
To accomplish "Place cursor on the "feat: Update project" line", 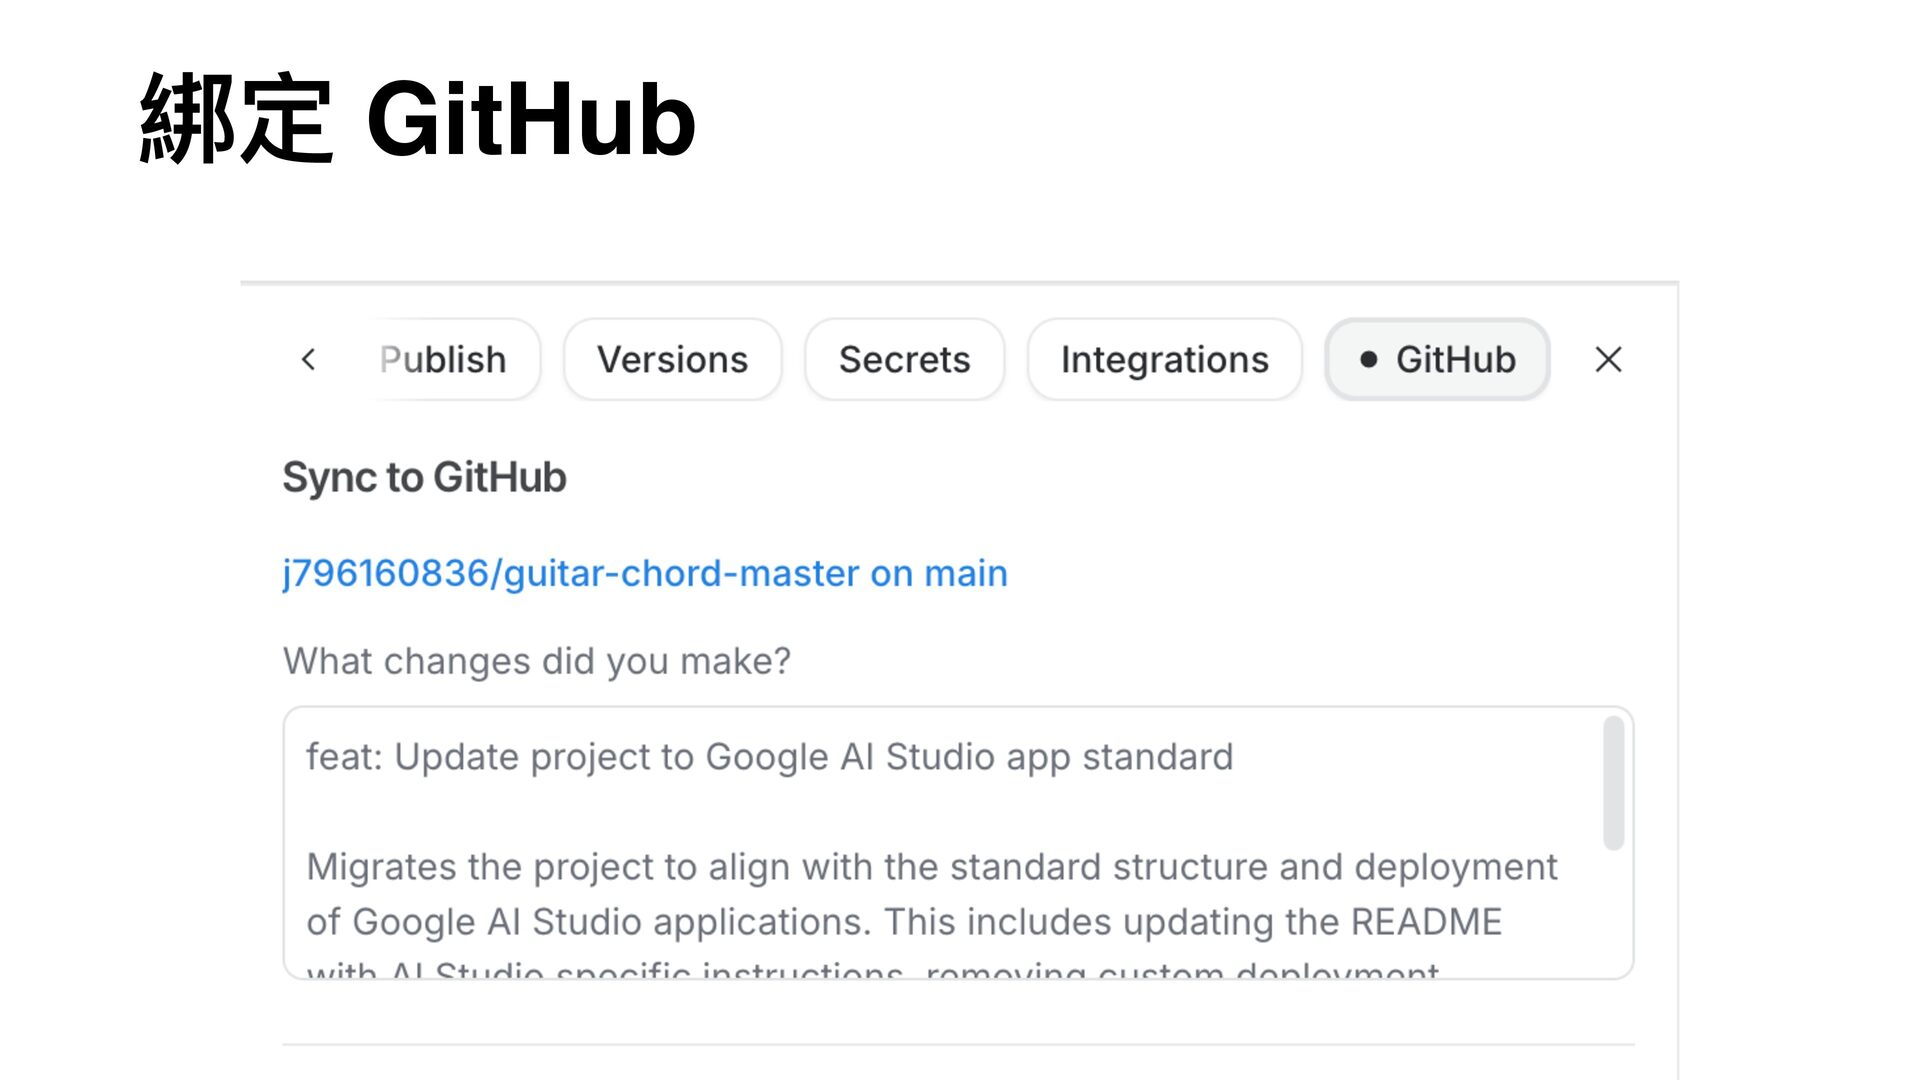I will (768, 758).
